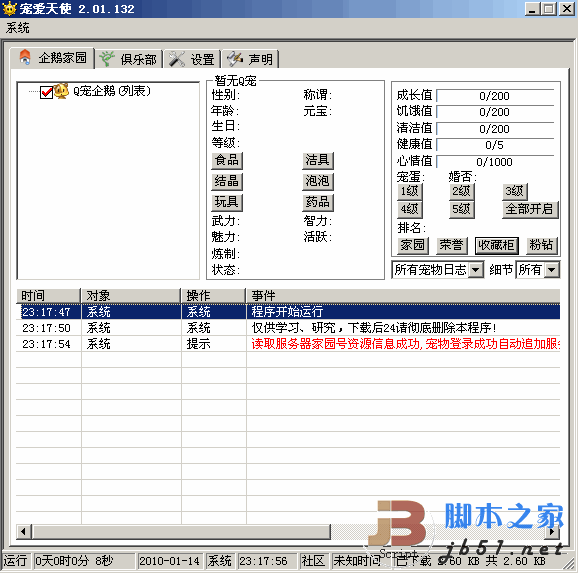Screen dimensions: 578x573
Task: Click the 全部开启 button
Action: [x=530, y=210]
